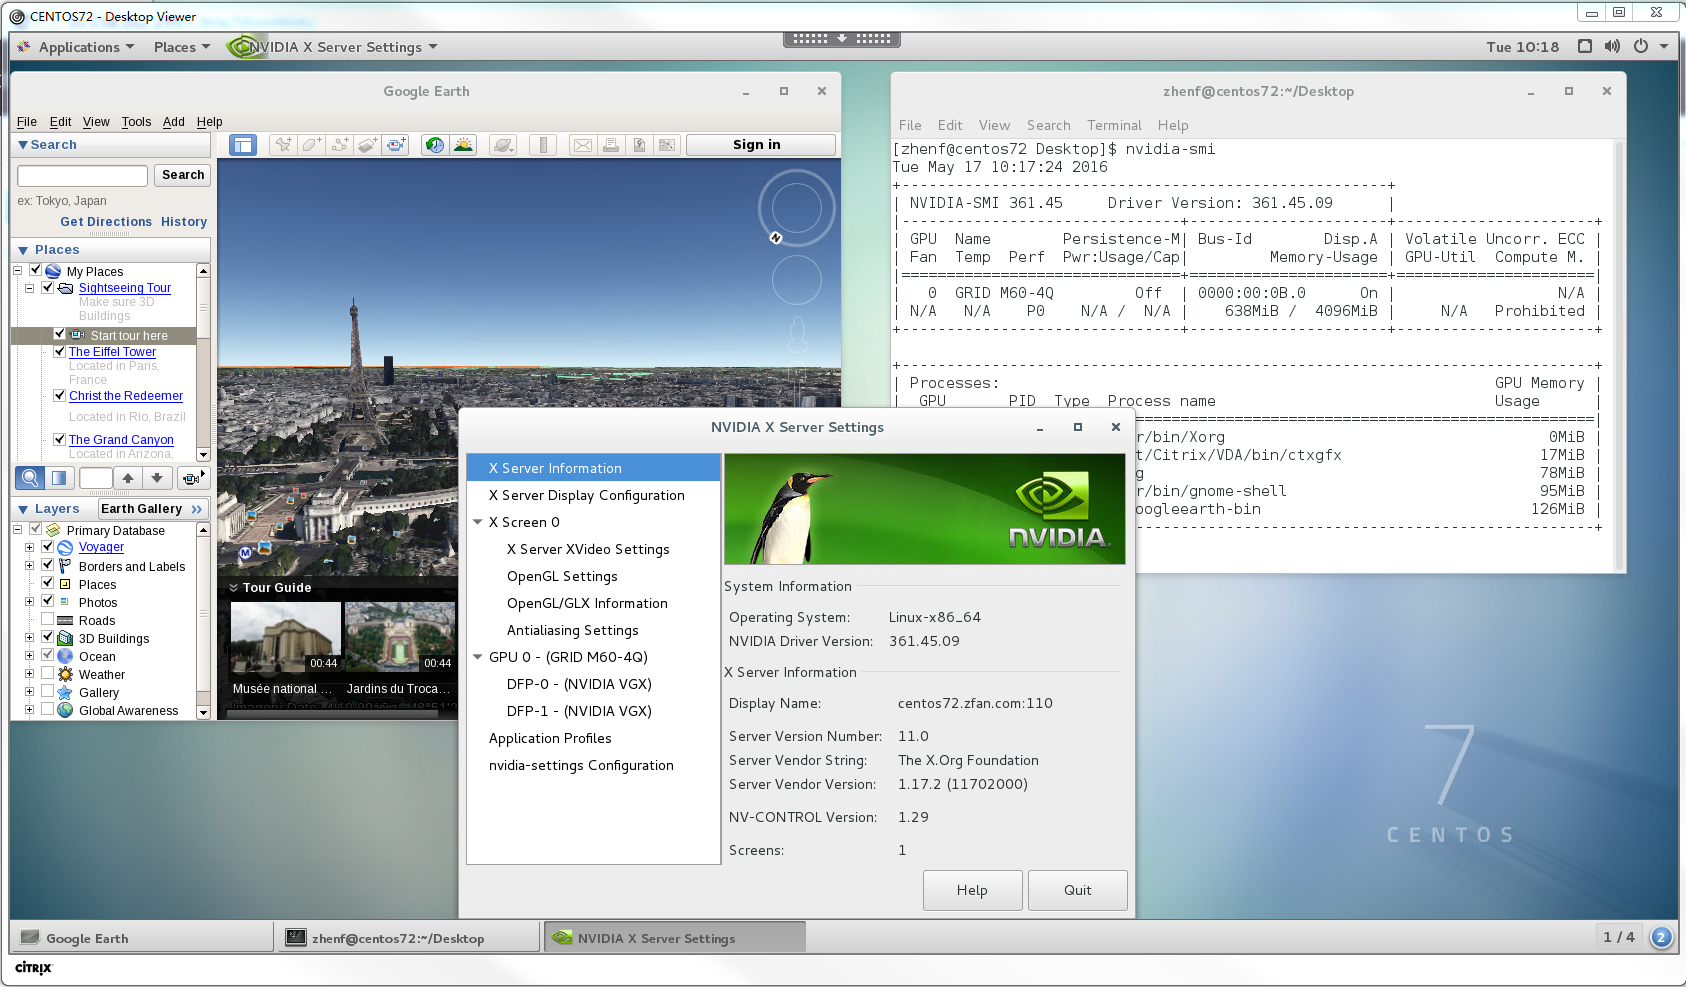
Task: Toggle sunlight across the landscape icon
Action: coord(463,145)
